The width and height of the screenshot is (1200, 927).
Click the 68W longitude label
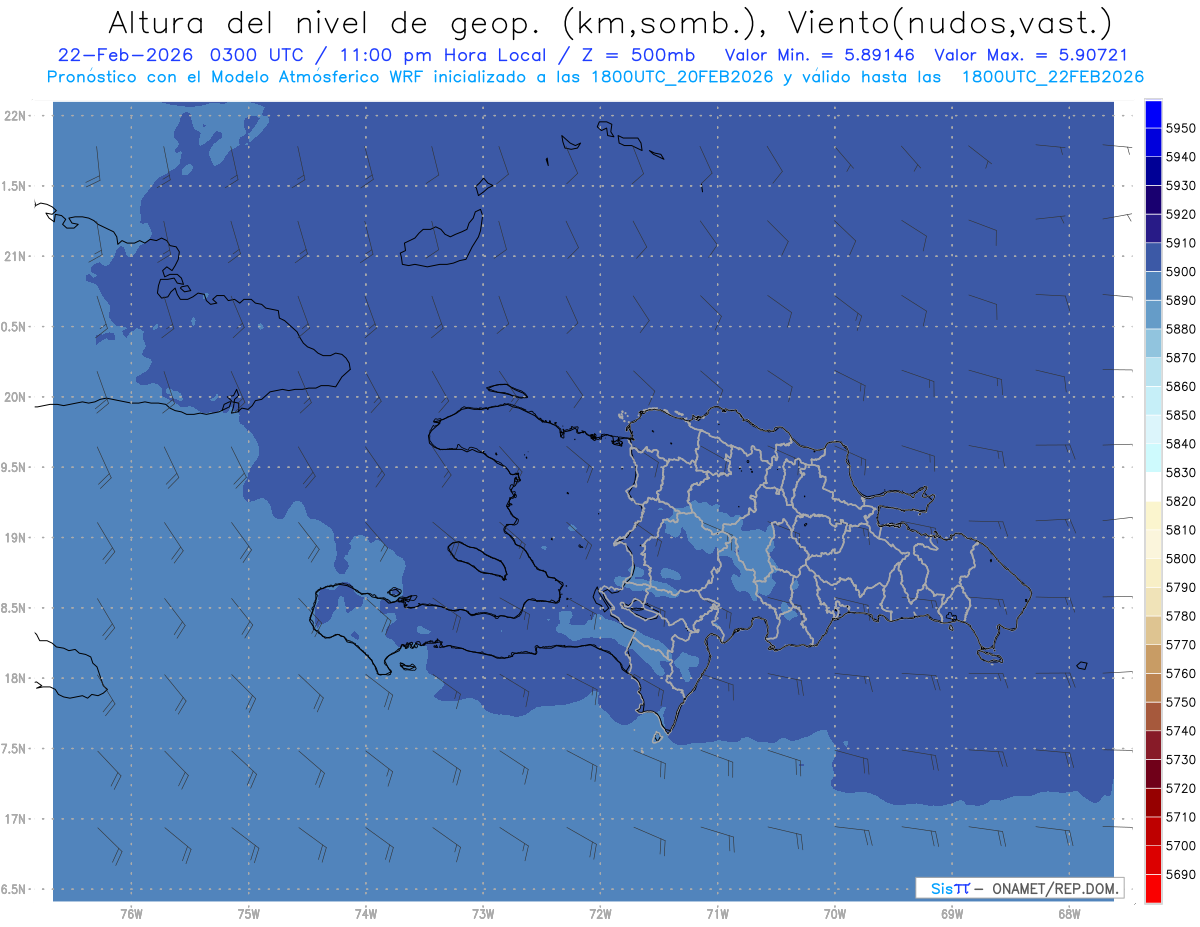1069,914
